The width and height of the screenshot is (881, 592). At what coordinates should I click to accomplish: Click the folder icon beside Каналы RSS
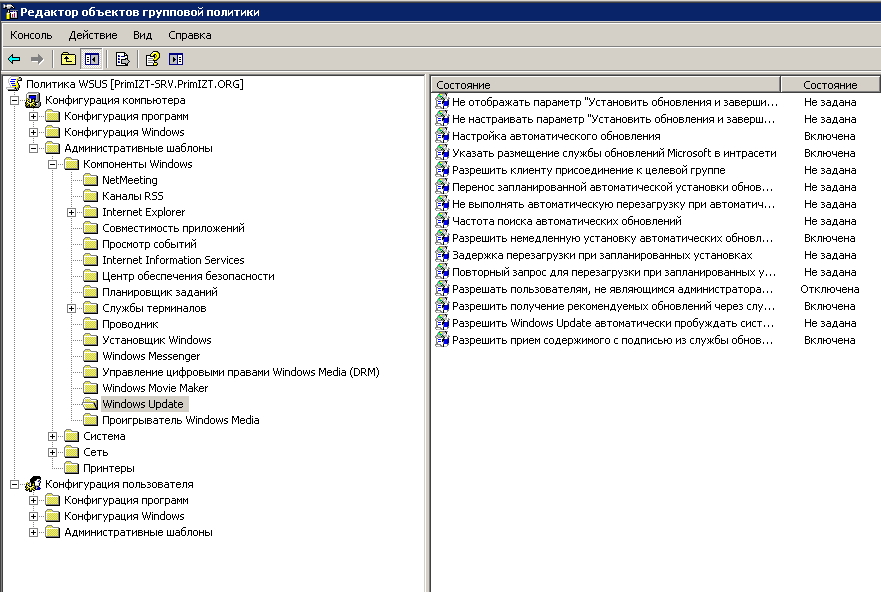tap(90, 196)
